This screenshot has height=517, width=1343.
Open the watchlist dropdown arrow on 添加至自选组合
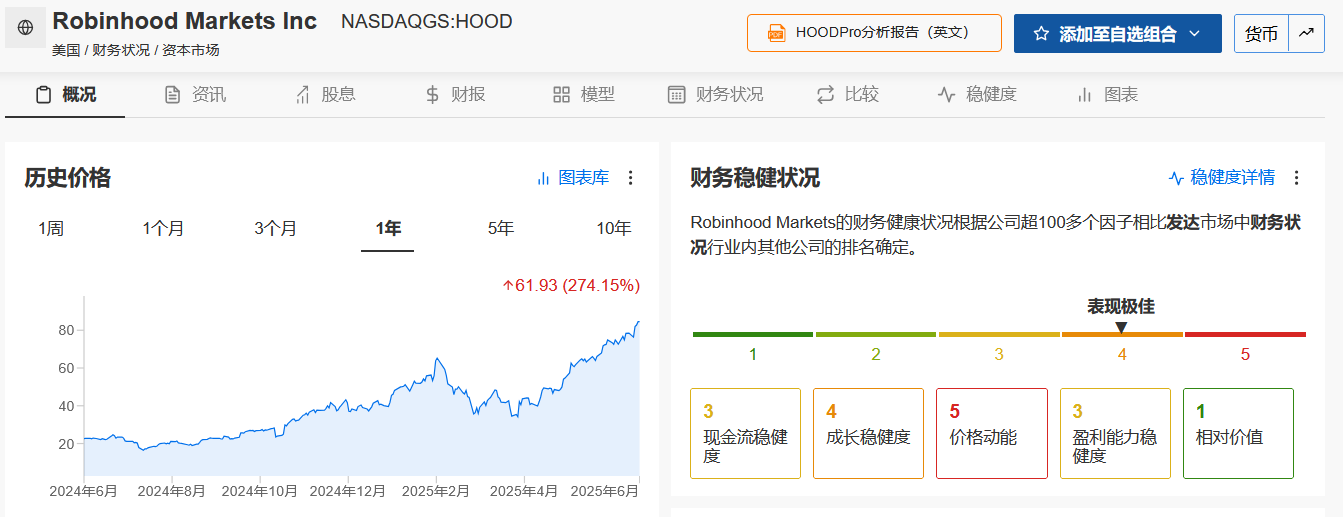pyautogui.click(x=1194, y=34)
